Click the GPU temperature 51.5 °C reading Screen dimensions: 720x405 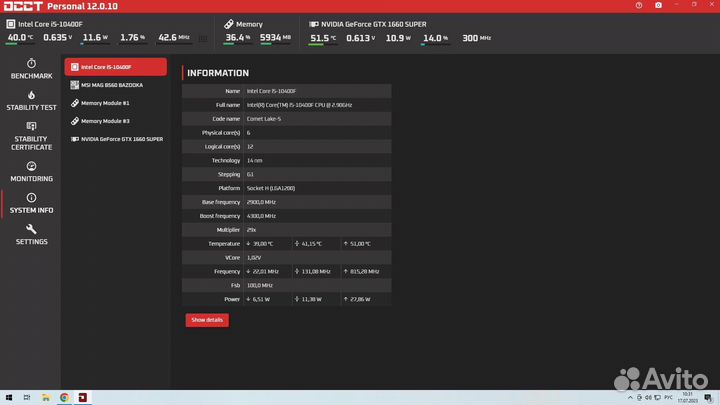click(323, 38)
